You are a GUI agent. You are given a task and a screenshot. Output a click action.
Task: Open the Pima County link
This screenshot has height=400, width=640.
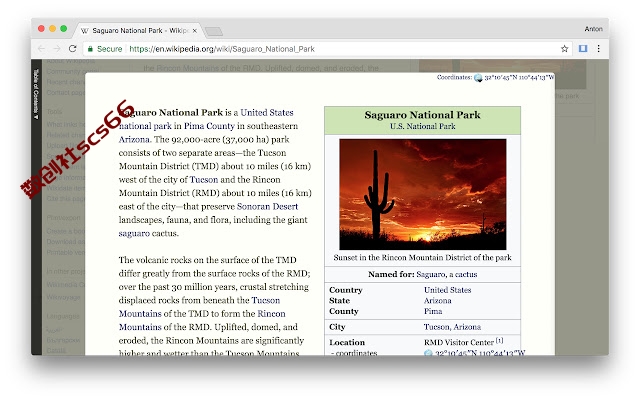click(x=209, y=126)
